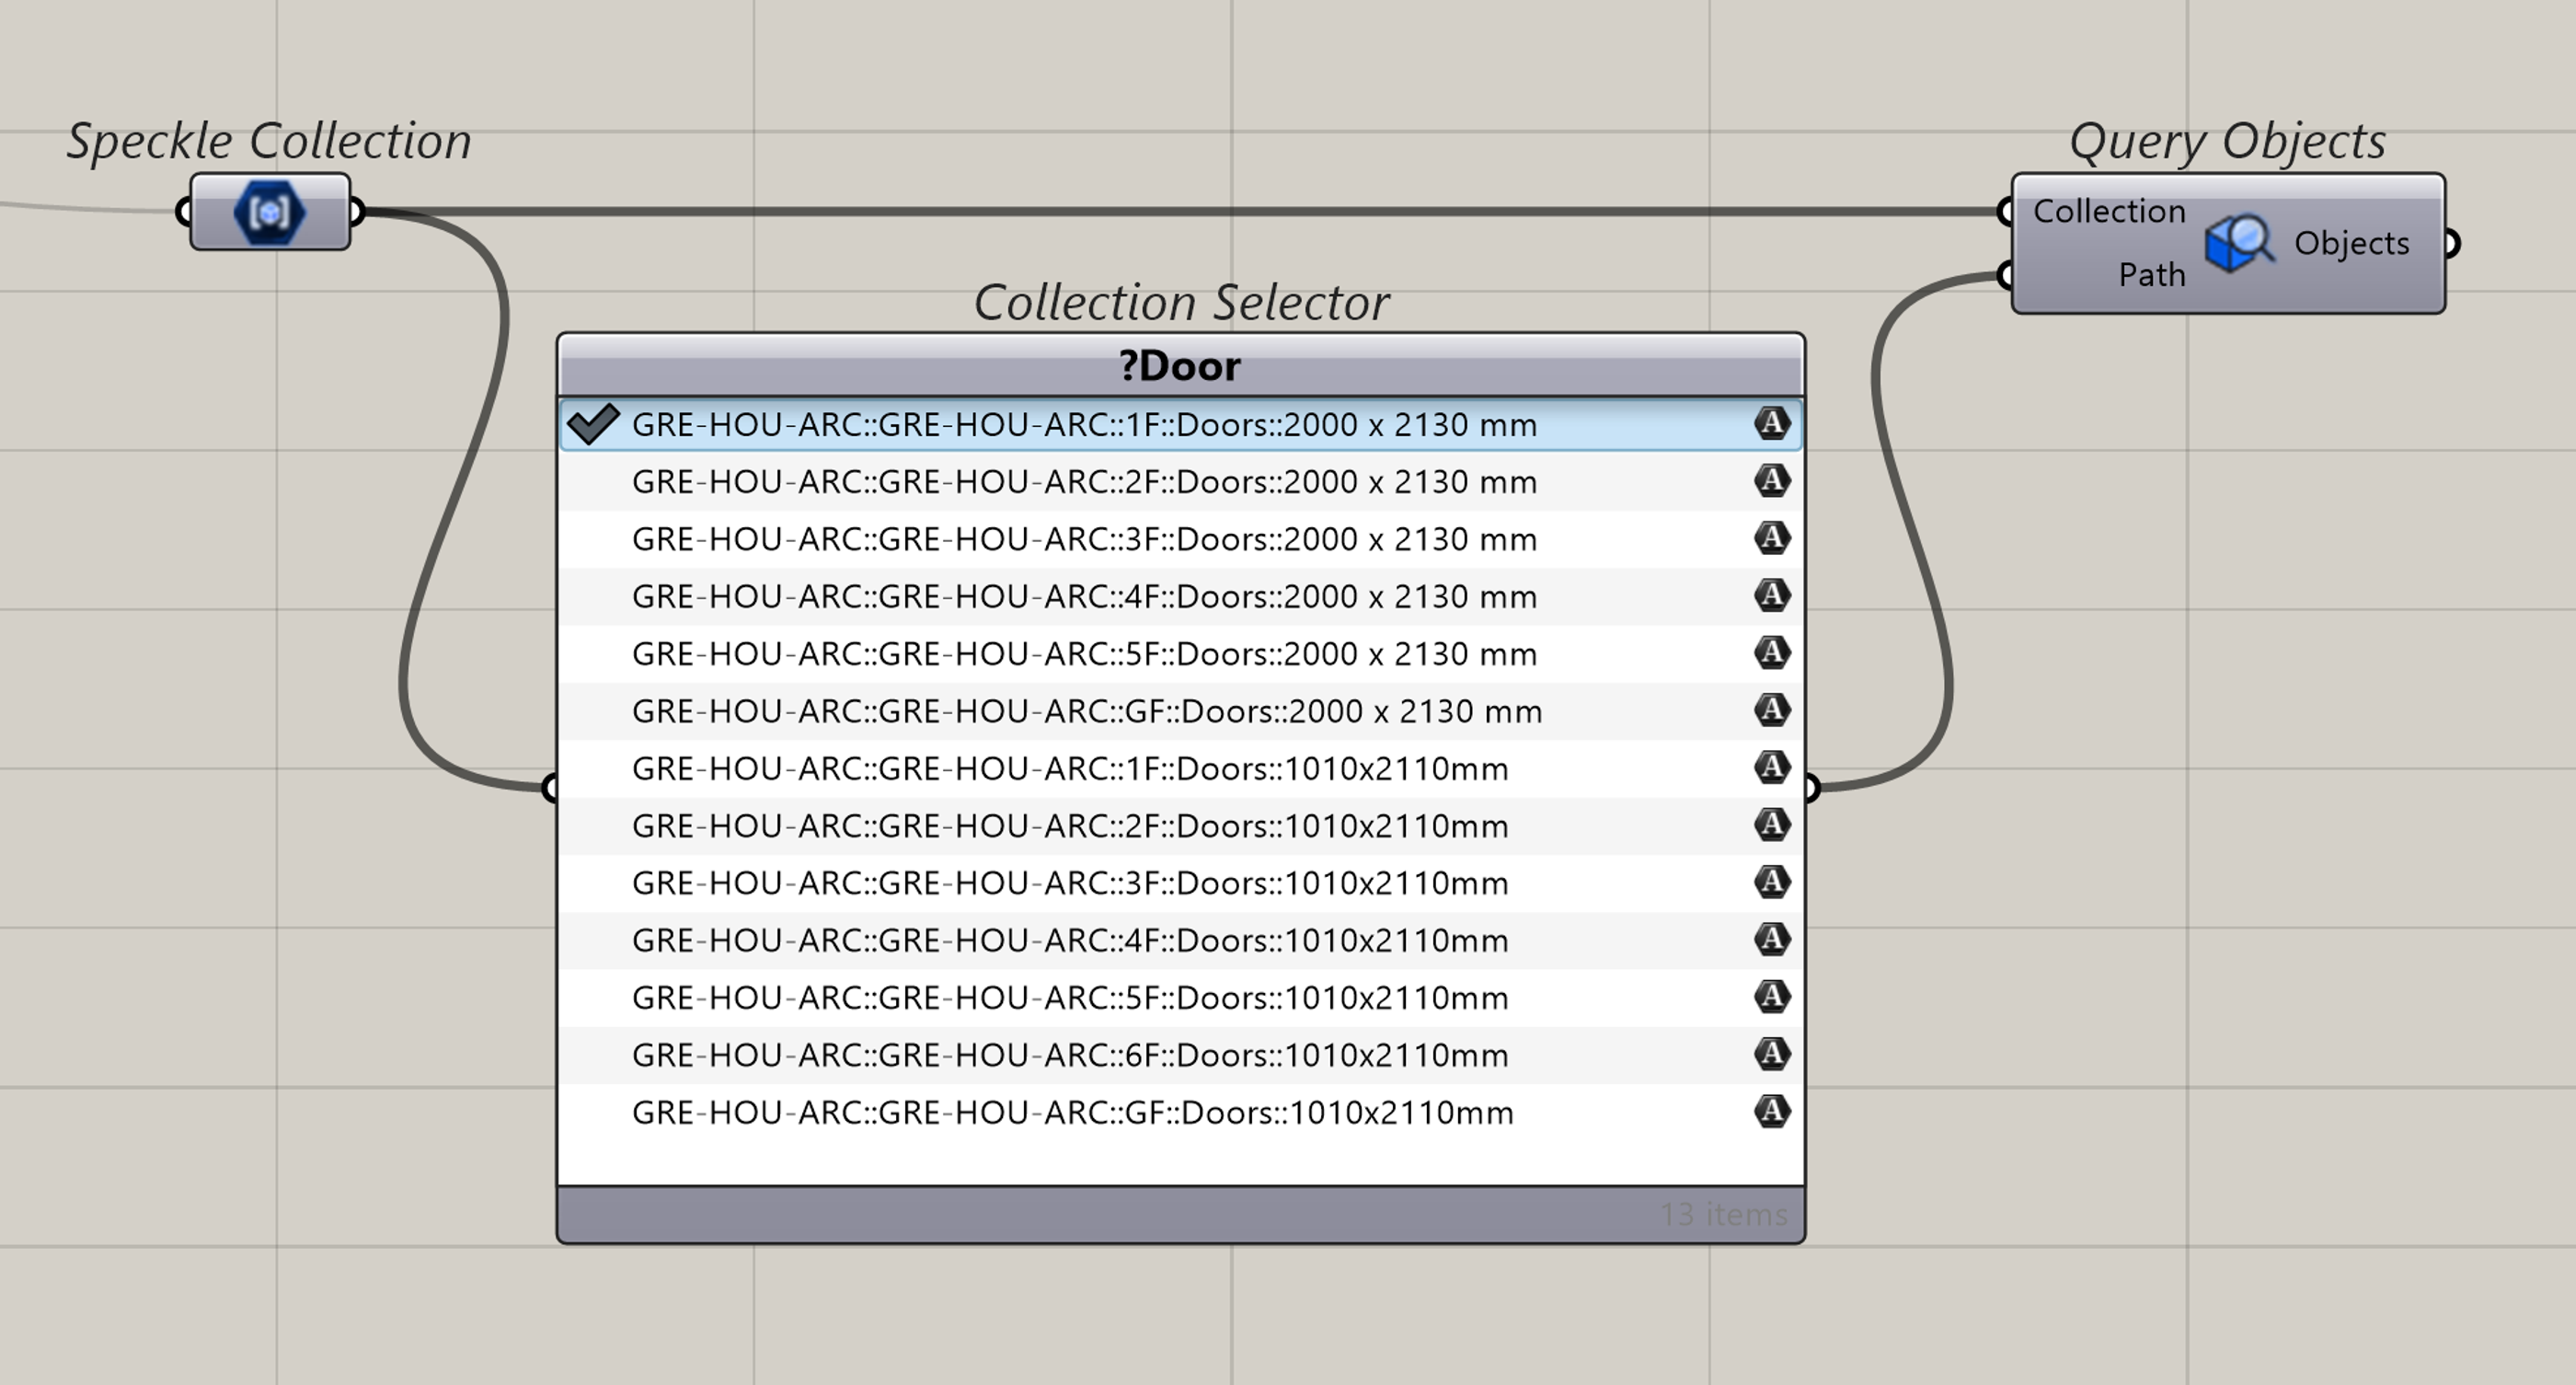Click the Speckle Collection hexagon icon
This screenshot has height=1385, width=2576.
[x=270, y=212]
